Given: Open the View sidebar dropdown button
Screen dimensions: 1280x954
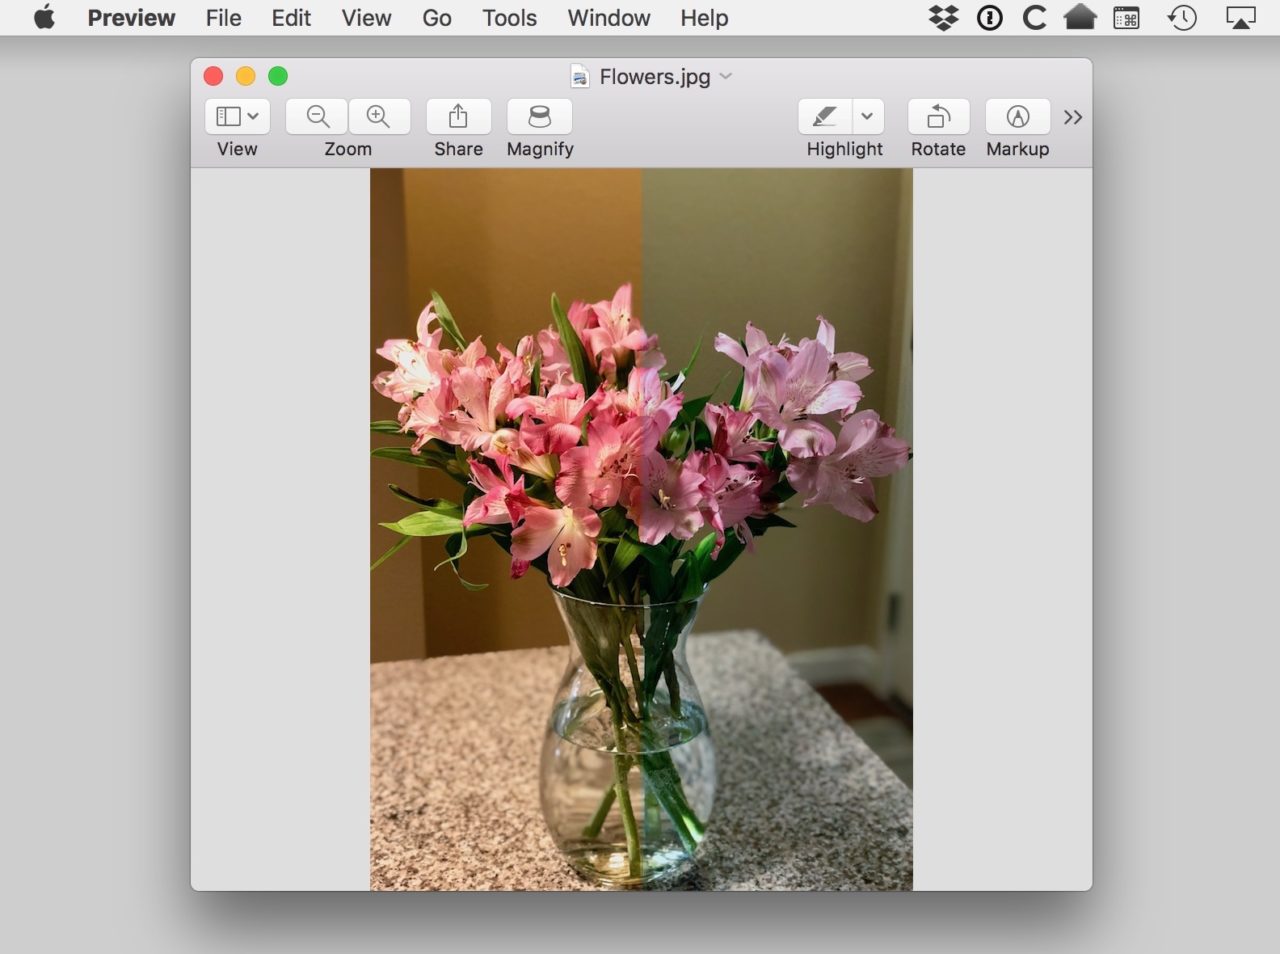Looking at the screenshot, I should (237, 117).
